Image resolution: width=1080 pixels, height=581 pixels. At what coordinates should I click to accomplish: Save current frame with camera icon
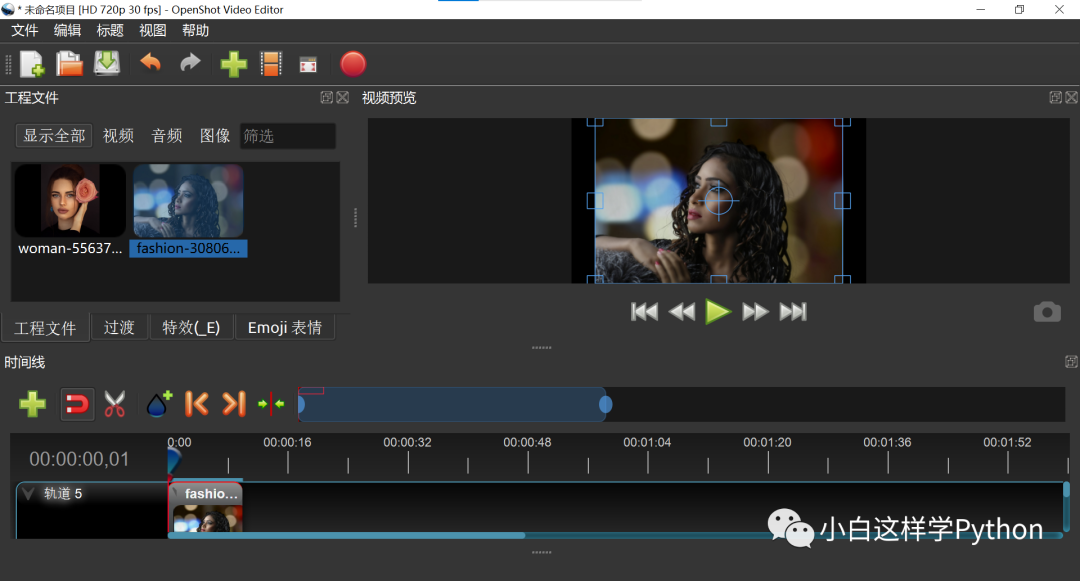(x=1047, y=312)
